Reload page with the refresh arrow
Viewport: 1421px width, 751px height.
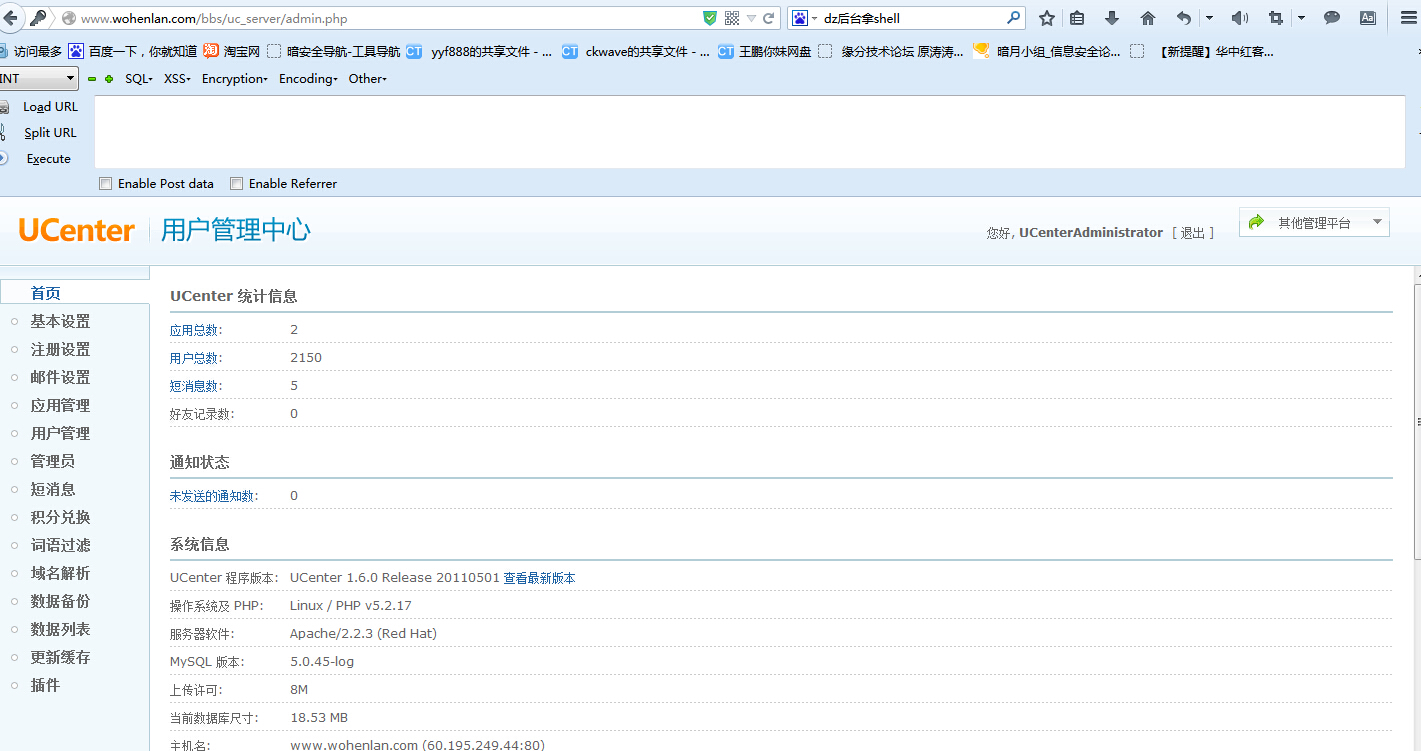click(x=769, y=18)
